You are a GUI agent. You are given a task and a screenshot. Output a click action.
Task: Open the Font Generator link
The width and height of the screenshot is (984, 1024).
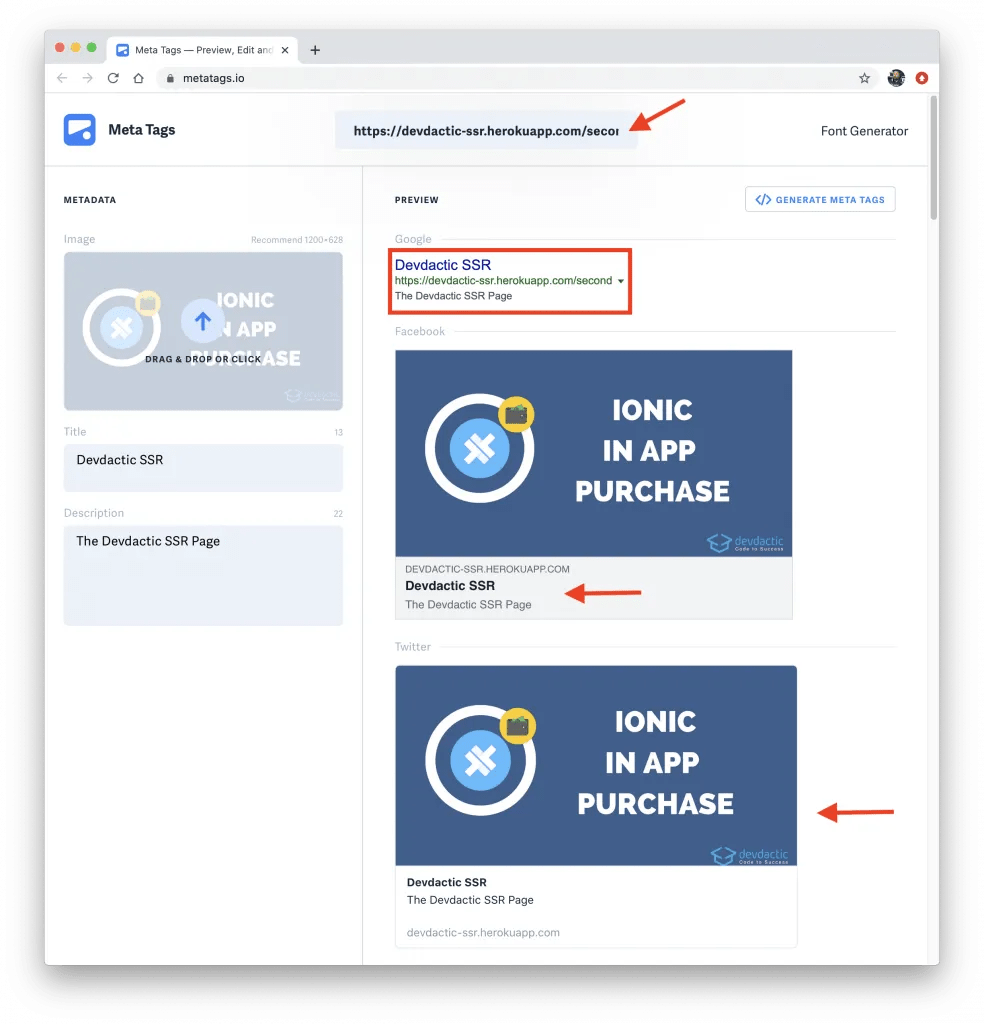pyautogui.click(x=864, y=130)
